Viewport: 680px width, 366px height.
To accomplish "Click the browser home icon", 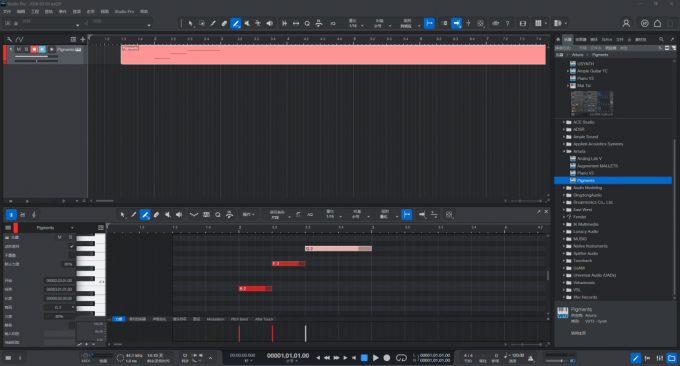I will tap(559, 39).
